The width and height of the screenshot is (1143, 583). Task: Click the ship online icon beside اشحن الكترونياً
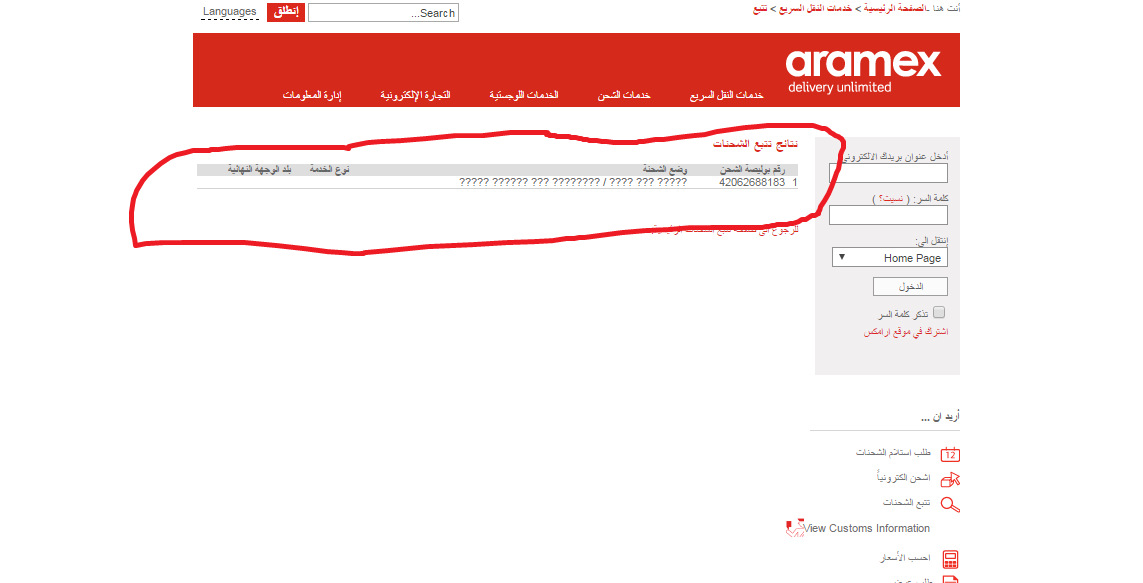point(950,479)
